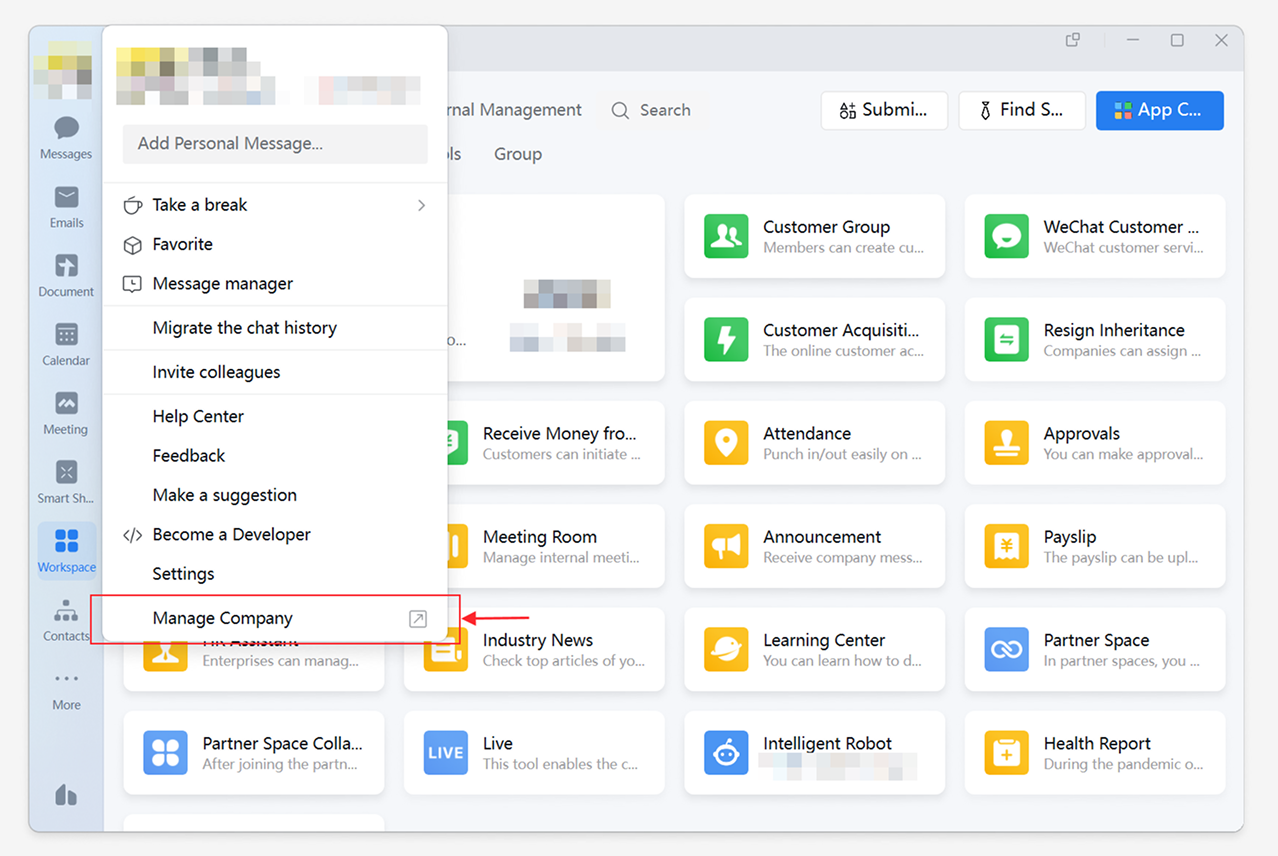Open Messages in the sidebar
This screenshot has width=1278, height=856.
pyautogui.click(x=66, y=138)
